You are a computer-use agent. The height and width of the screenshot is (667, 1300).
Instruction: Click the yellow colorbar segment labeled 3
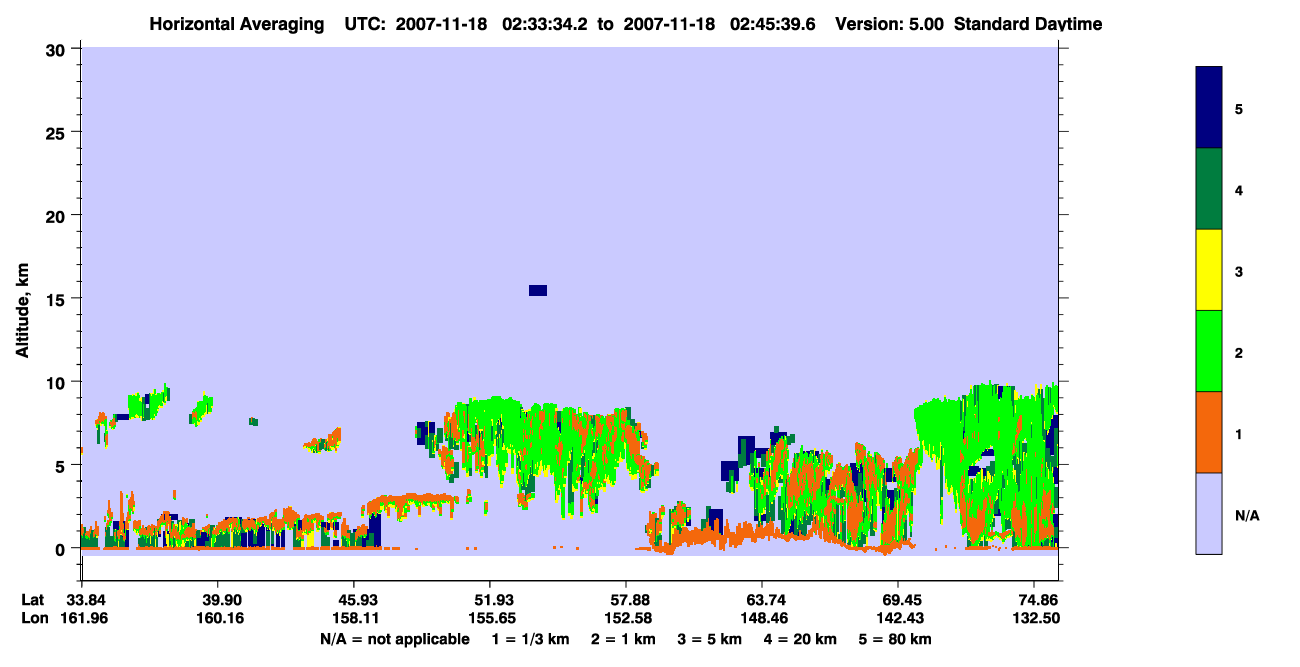[1209, 270]
